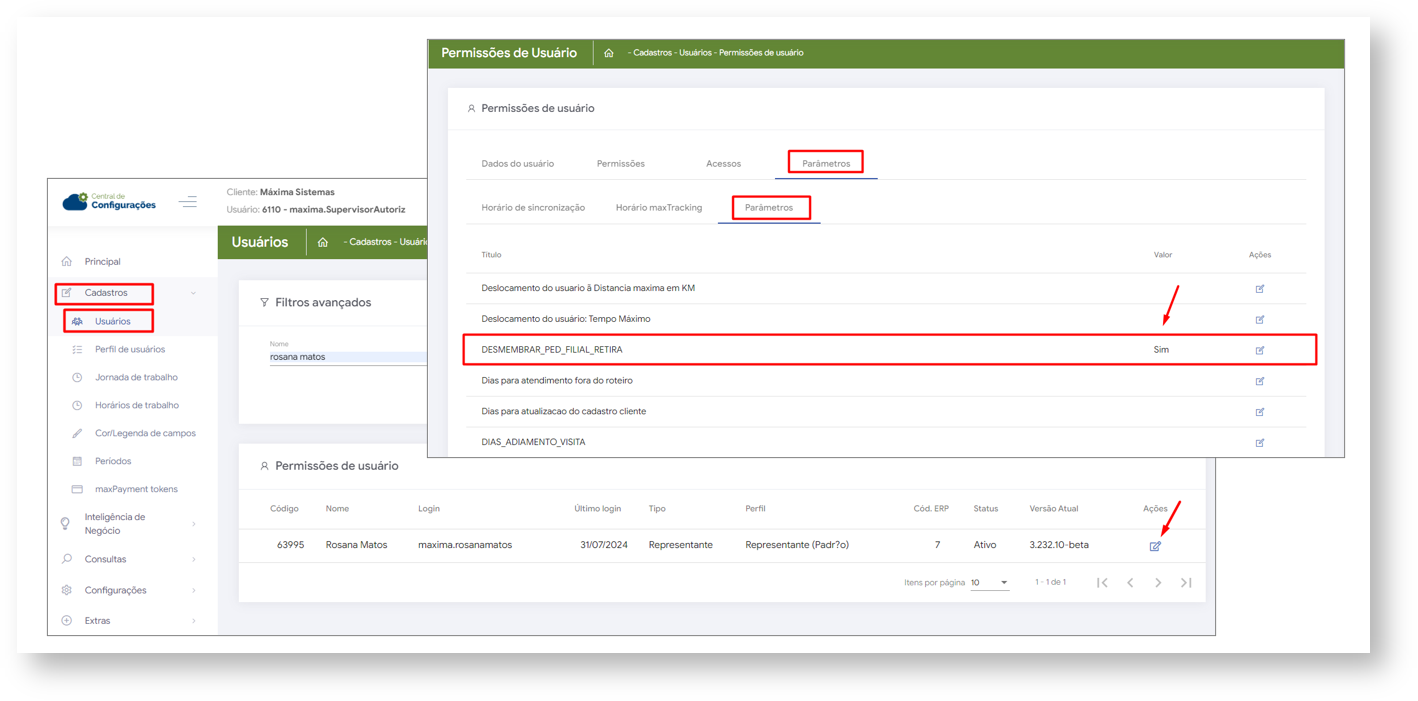
Task: Open Usuários in sidebar
Action: [x=112, y=321]
